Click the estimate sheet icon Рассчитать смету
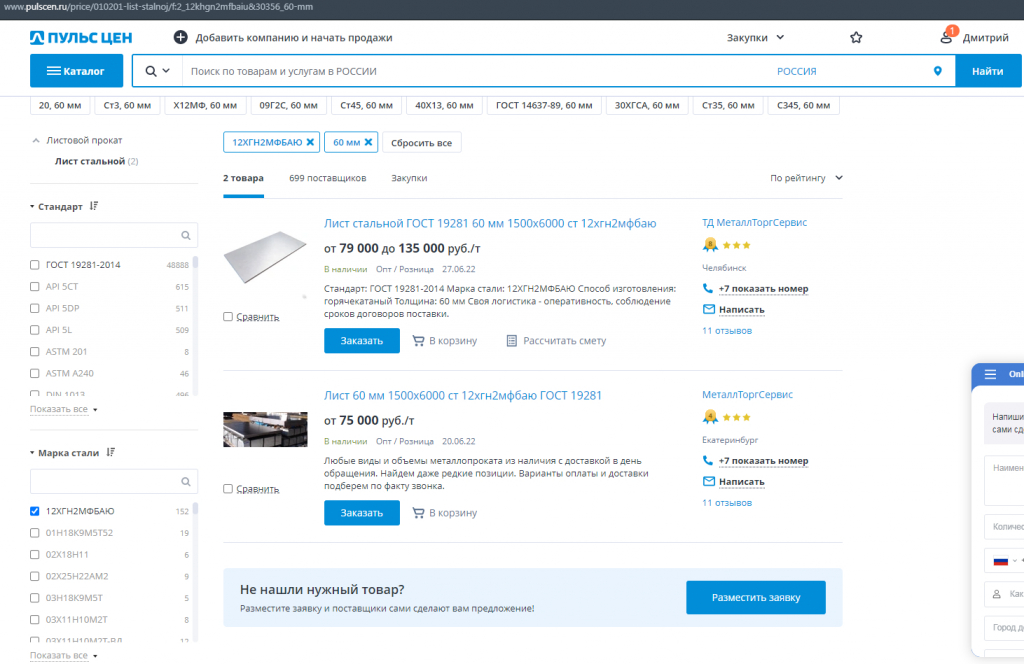 coord(512,340)
